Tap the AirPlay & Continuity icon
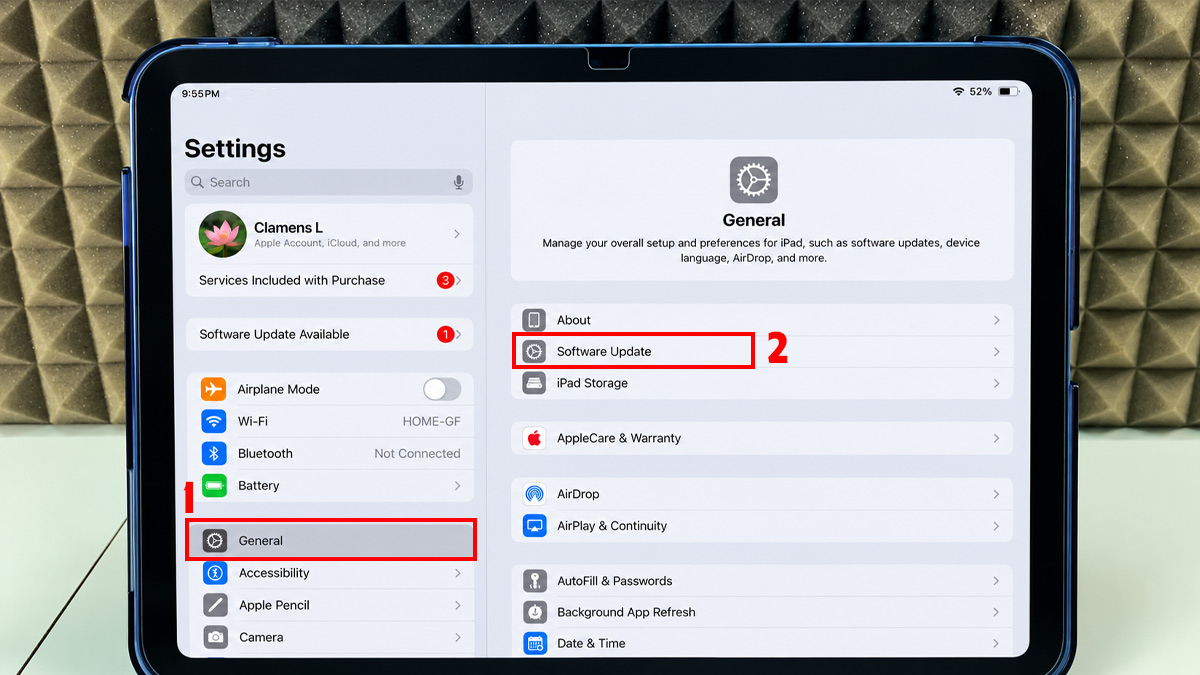Screen dimensions: 1200x675 pyautogui.click(x=534, y=525)
